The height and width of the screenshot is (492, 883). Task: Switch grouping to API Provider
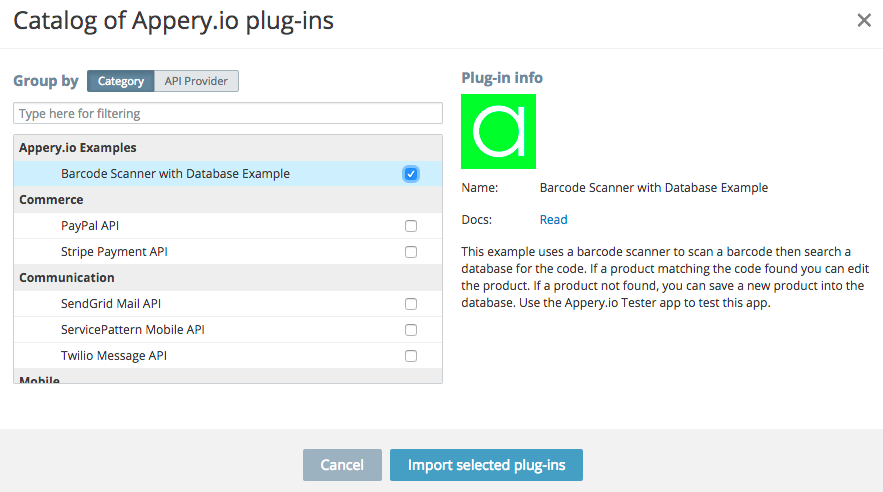[x=196, y=81]
